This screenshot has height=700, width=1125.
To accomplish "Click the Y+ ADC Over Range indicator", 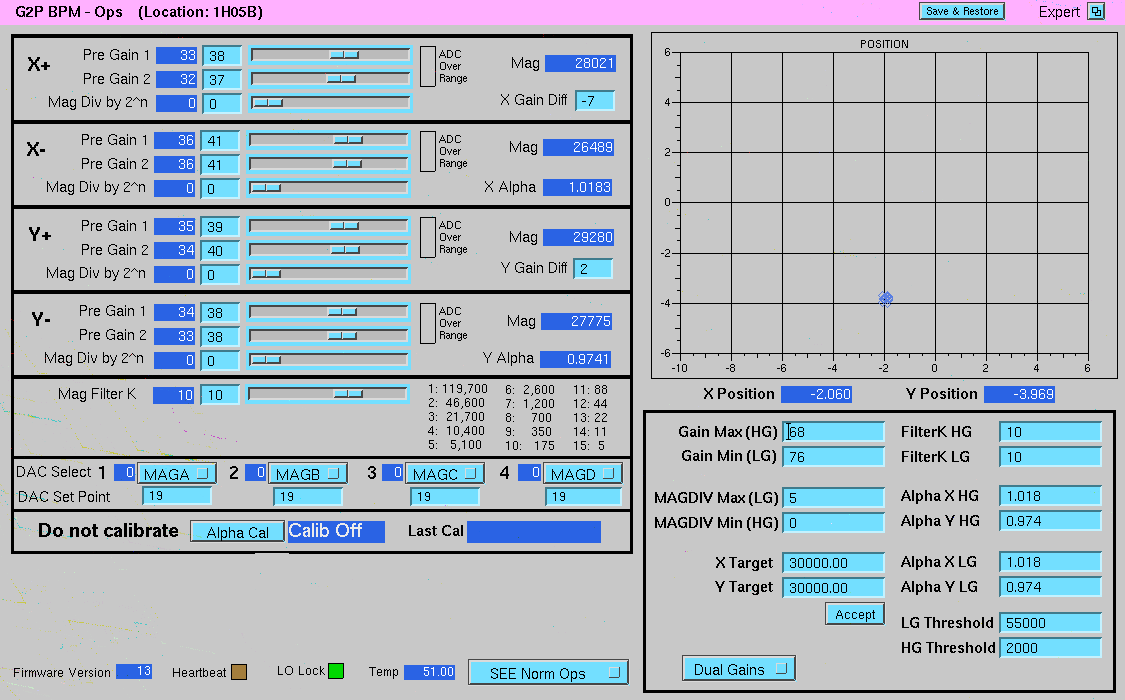I will [428, 237].
